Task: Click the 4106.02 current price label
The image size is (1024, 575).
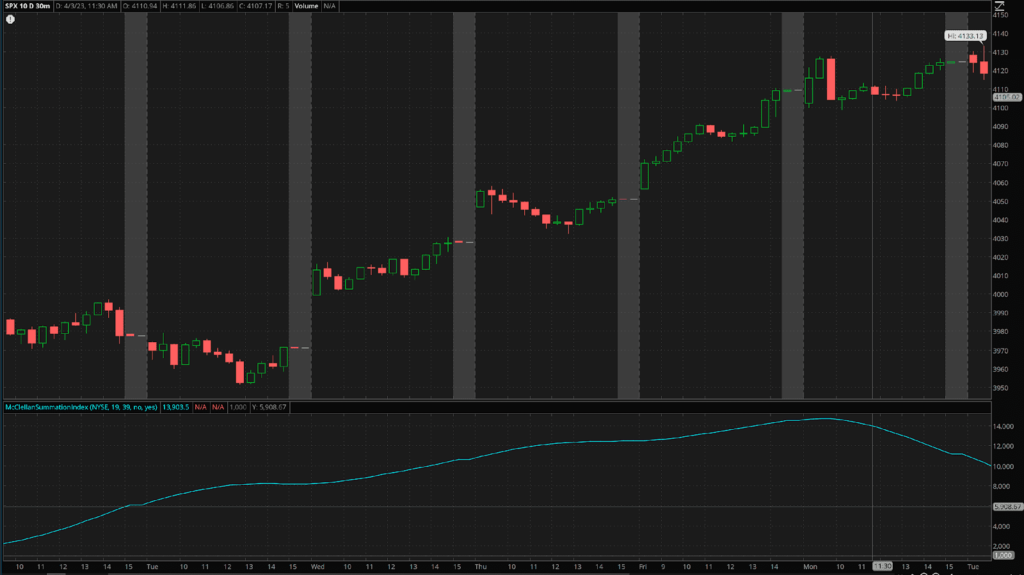Action: [x=1006, y=97]
